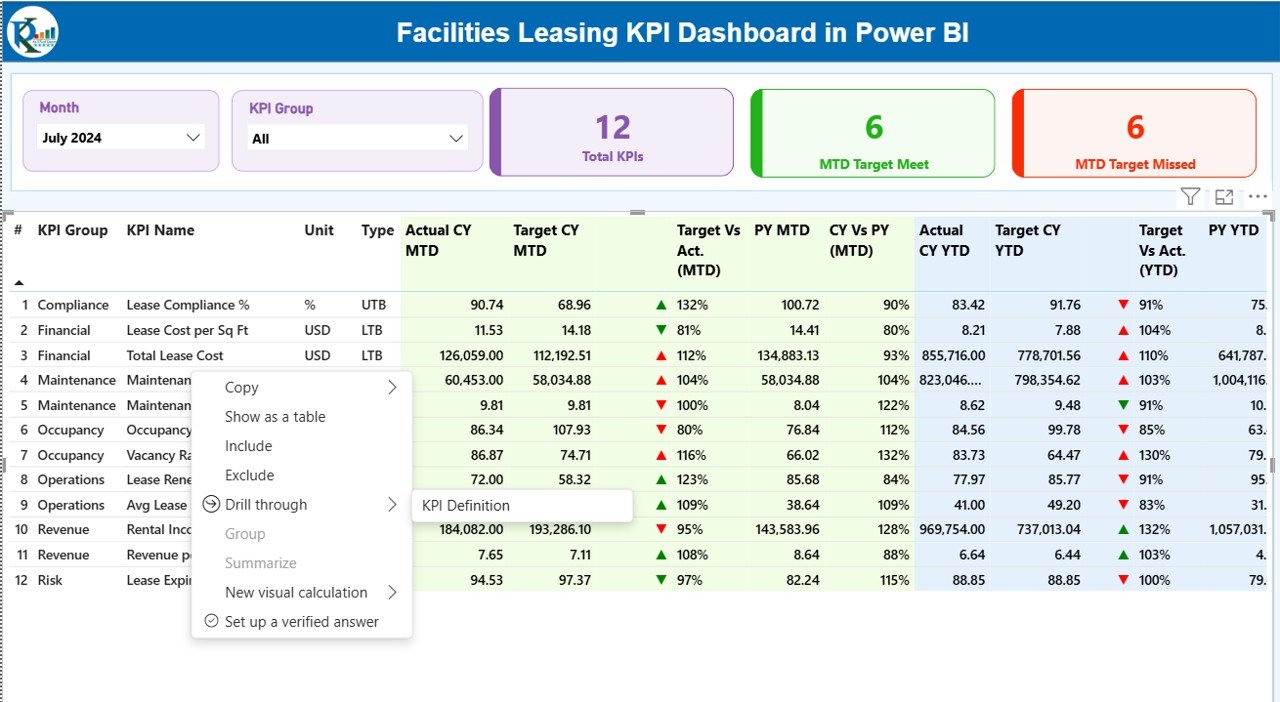Click the Drill through circular arrow icon
The height and width of the screenshot is (702, 1280).
click(210, 504)
